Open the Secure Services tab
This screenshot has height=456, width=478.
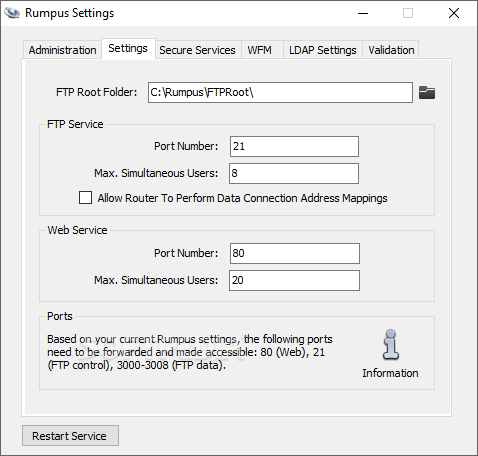[197, 50]
